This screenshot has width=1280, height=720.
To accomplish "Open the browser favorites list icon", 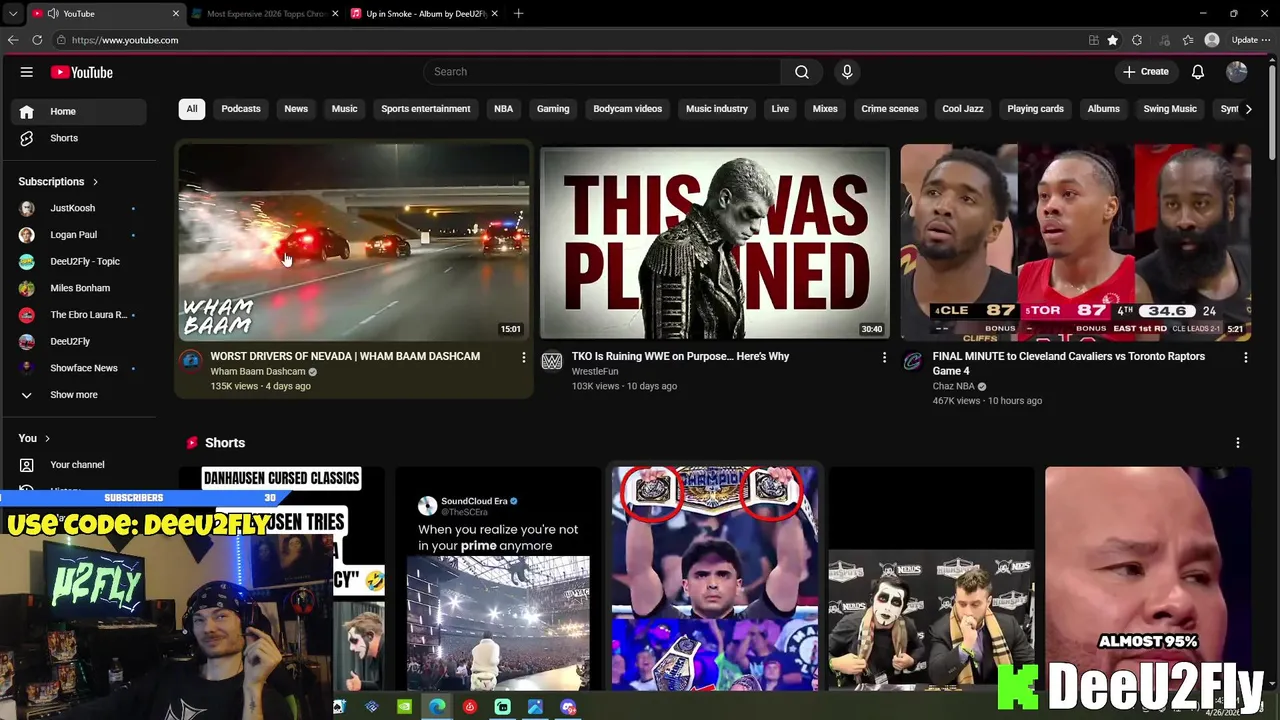I will (x=1188, y=40).
